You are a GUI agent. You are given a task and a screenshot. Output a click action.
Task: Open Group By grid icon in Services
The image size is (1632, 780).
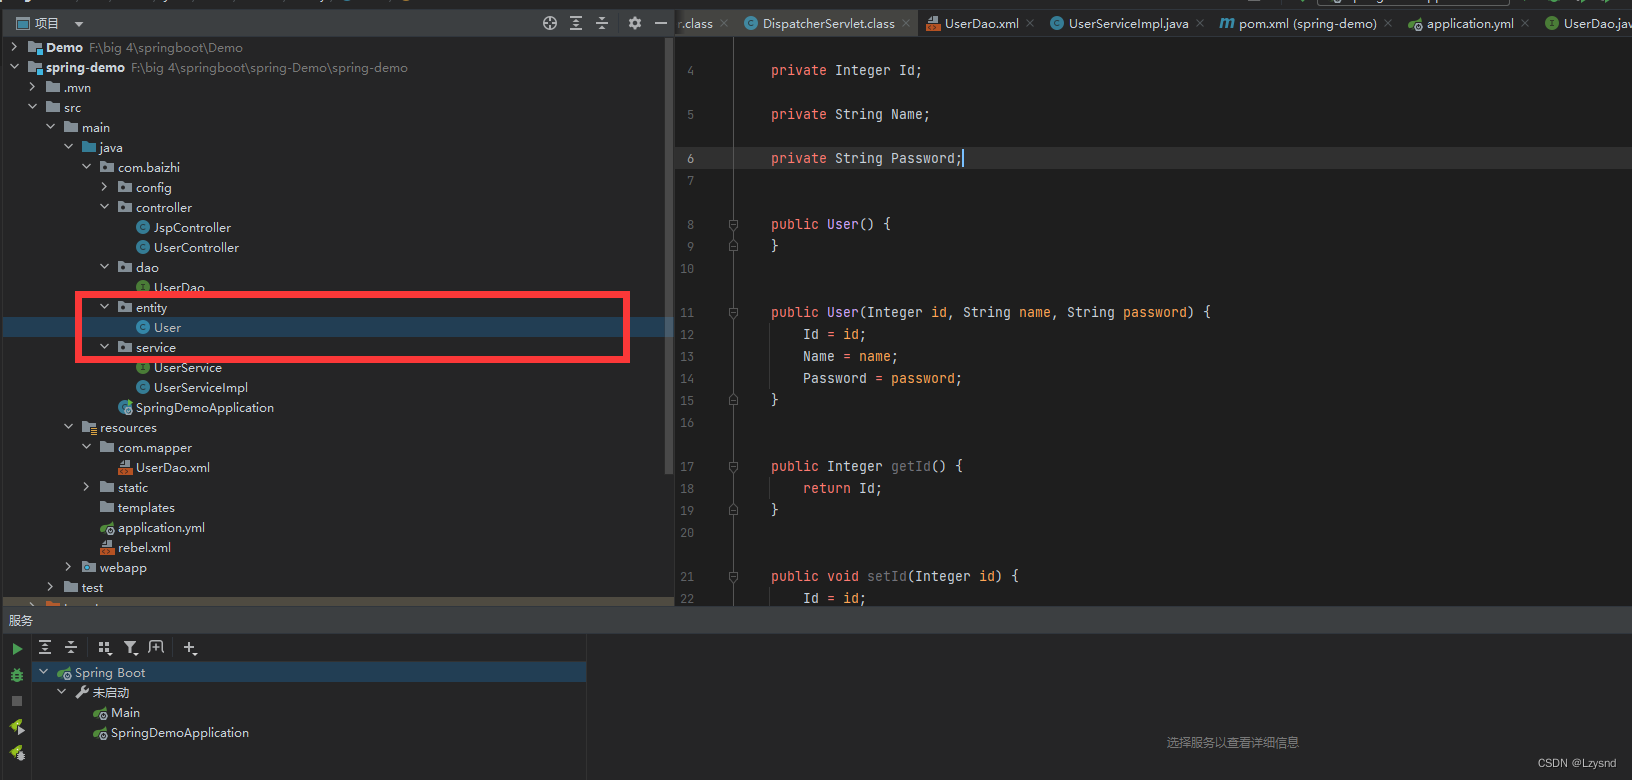(105, 648)
